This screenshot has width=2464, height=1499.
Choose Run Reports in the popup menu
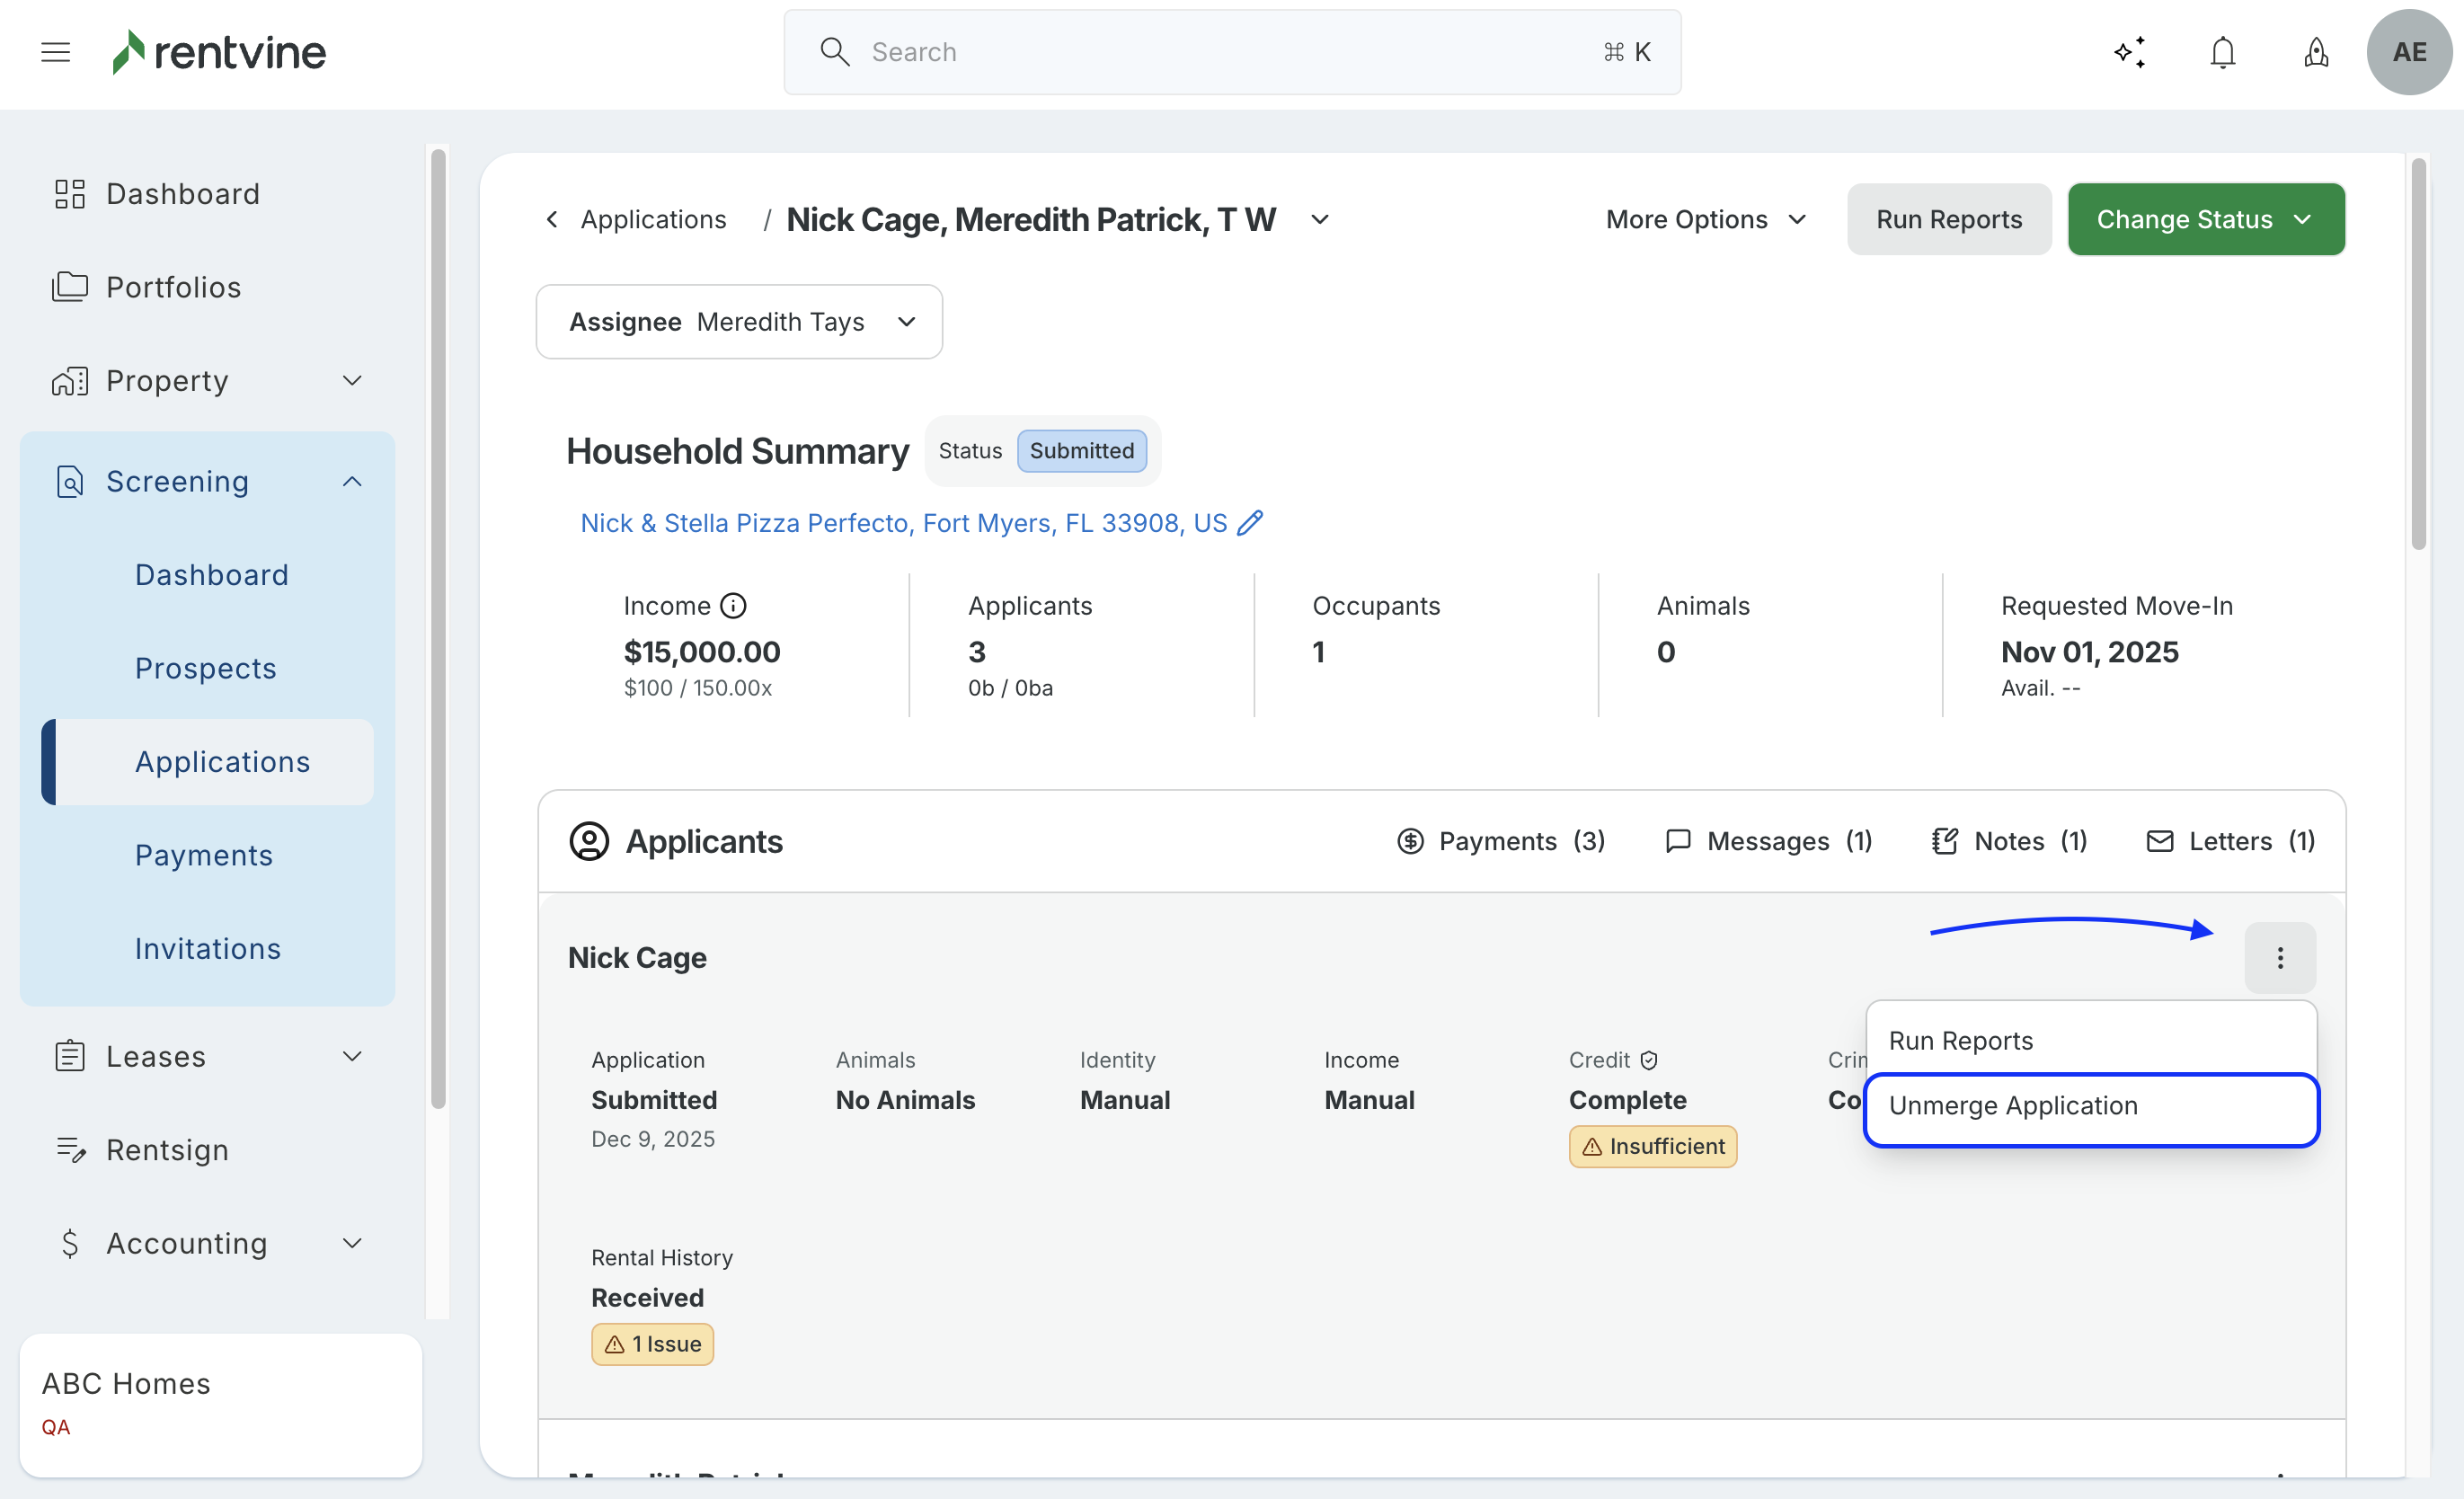[x=1960, y=1041]
